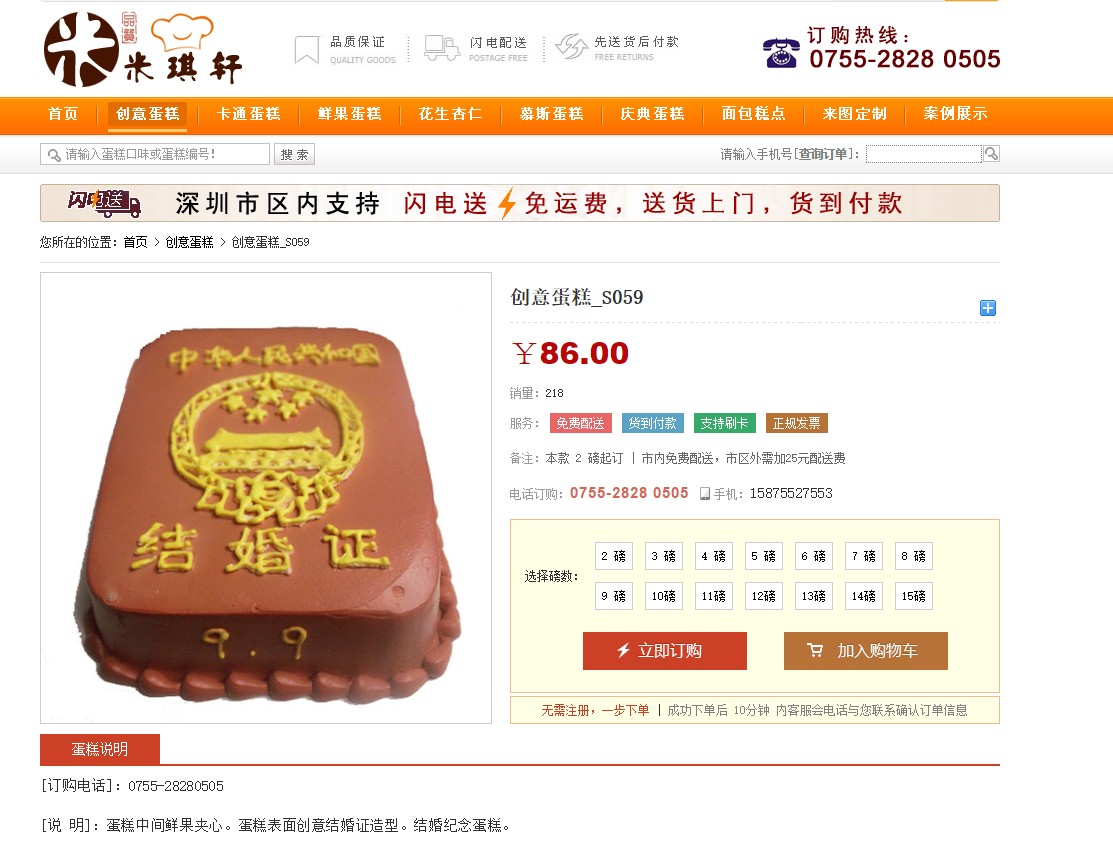Click the hotline telephone icon
Viewport: 1113px width, 842px height.
[781, 53]
